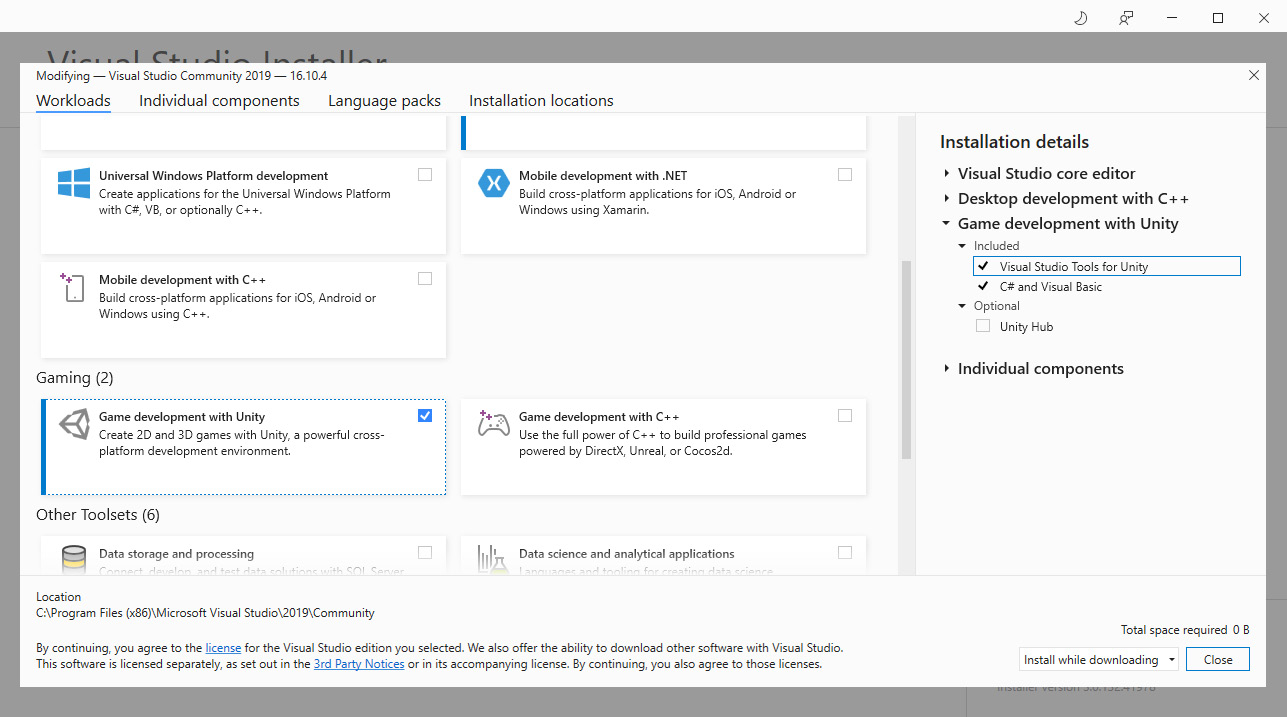Check Data storage and processing workload

coord(425,552)
